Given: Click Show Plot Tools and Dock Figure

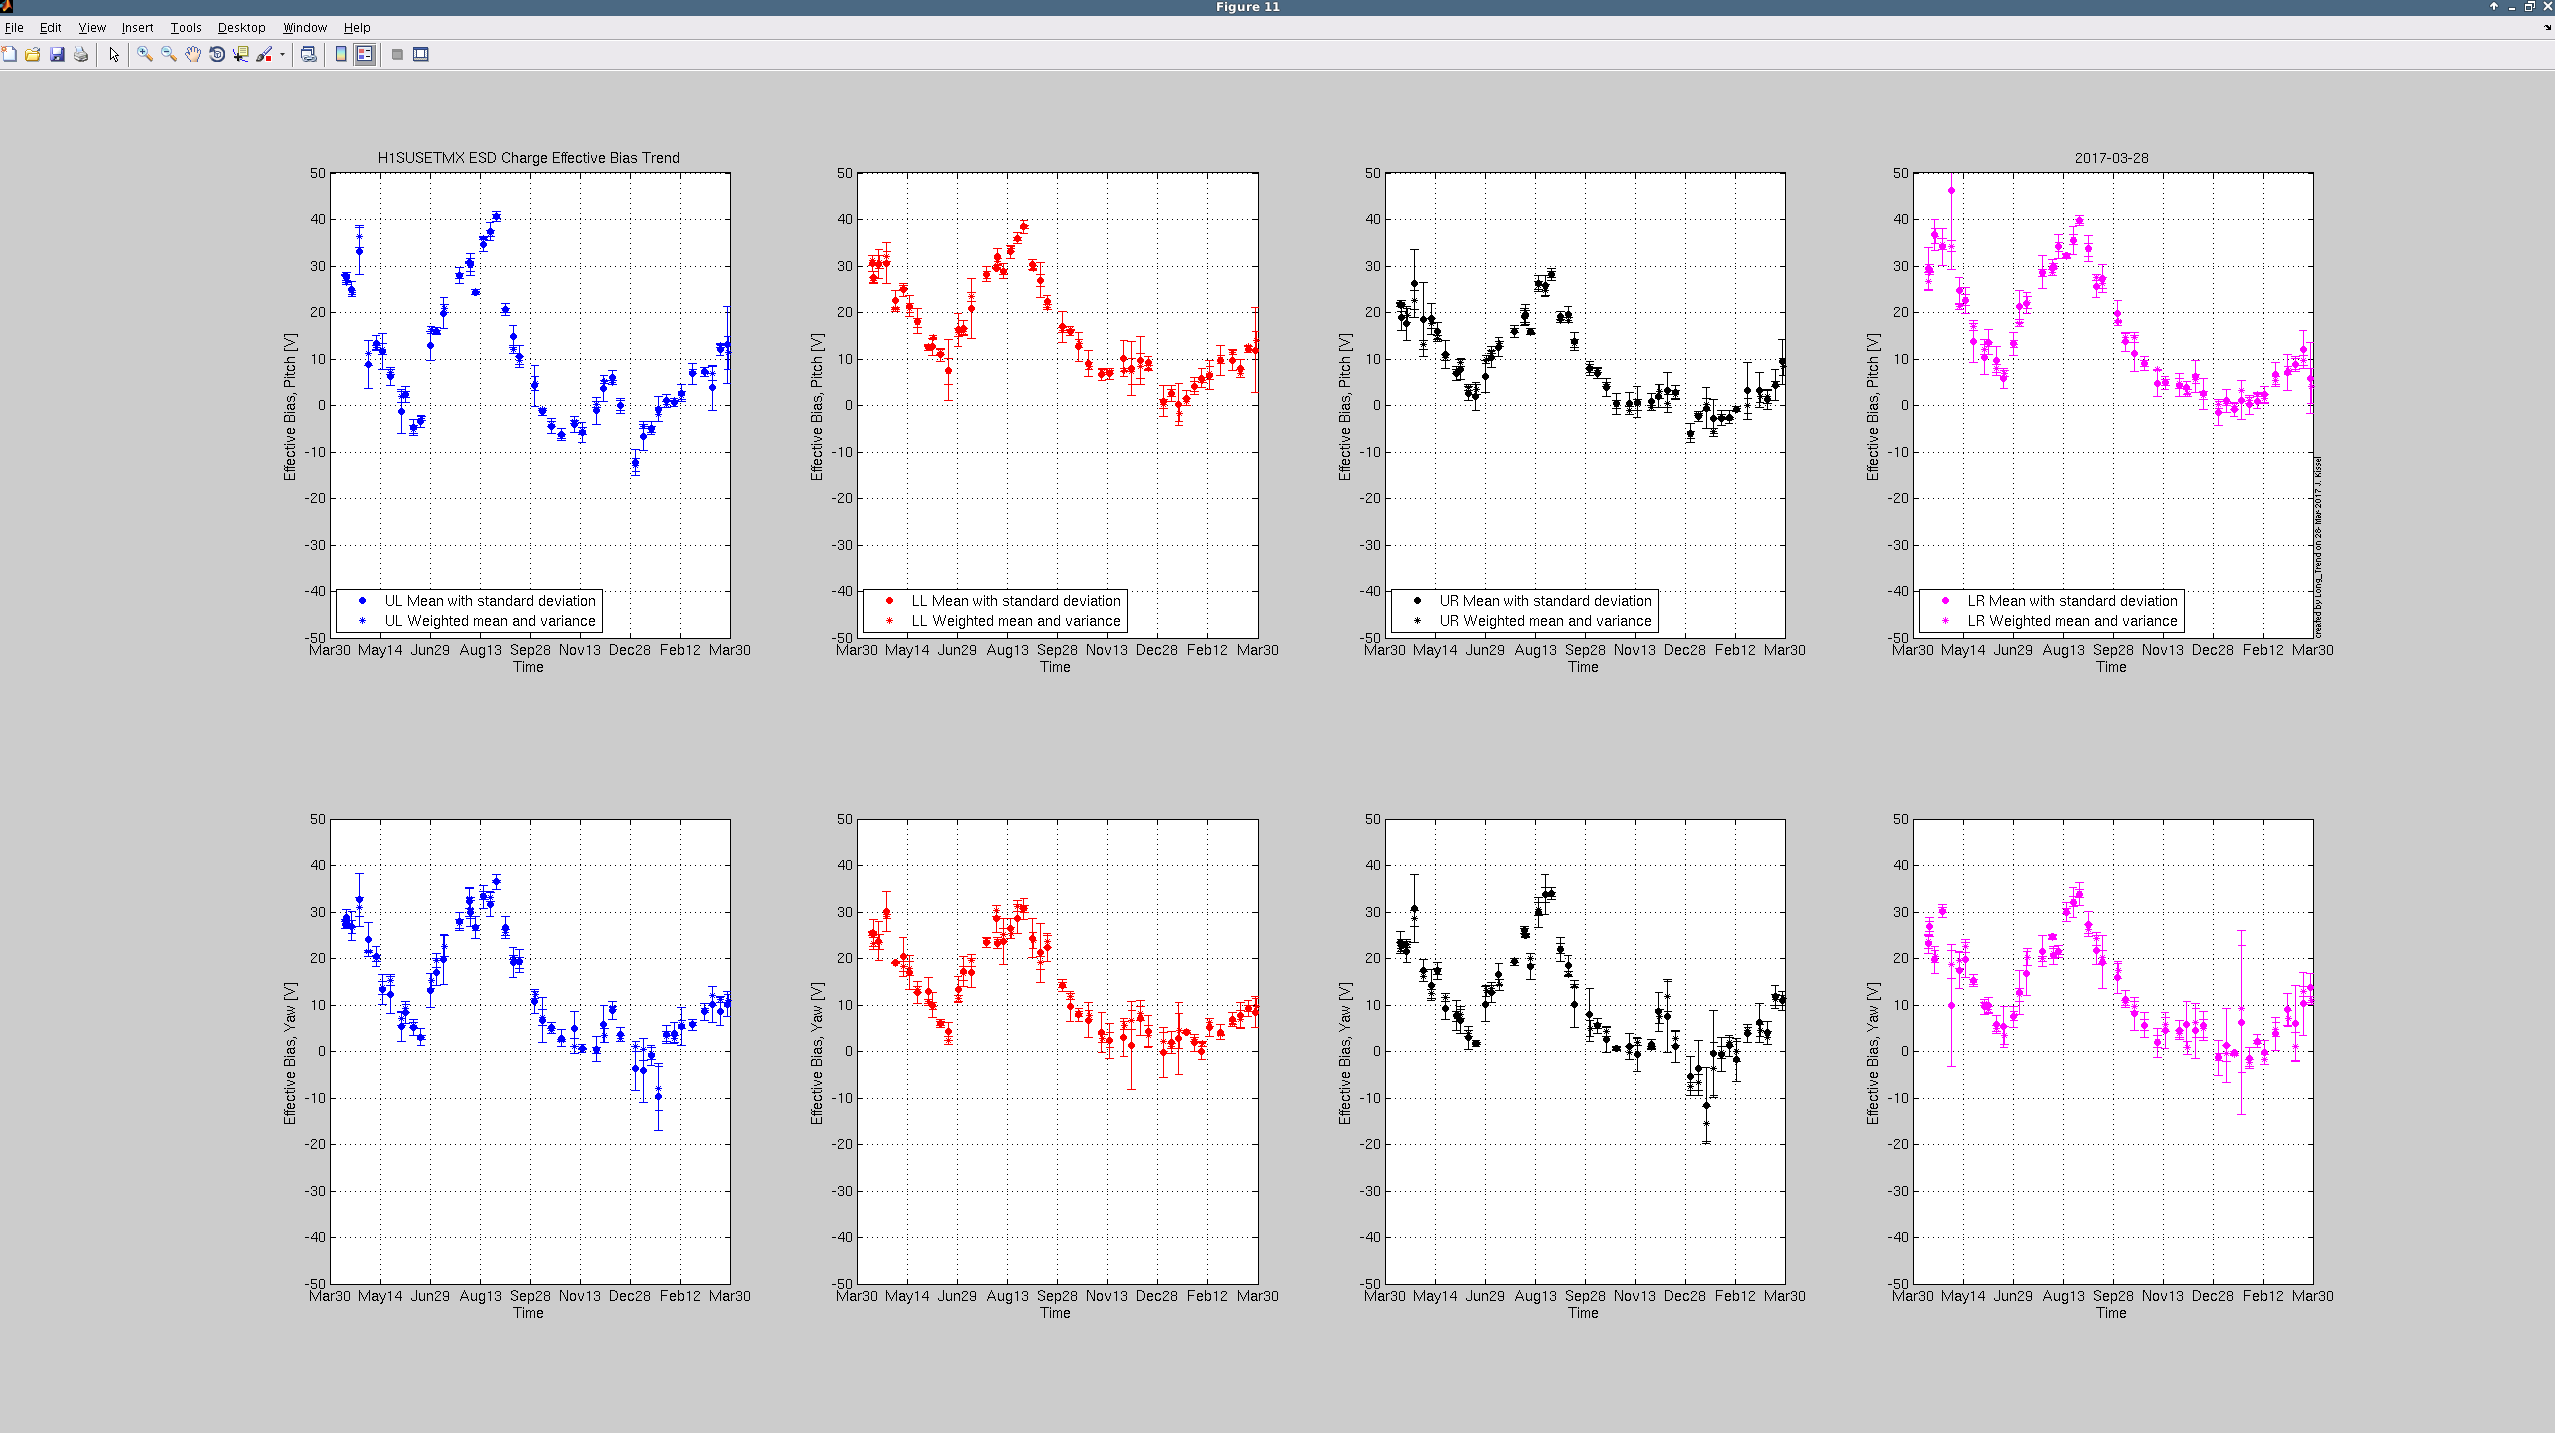Looking at the screenshot, I should click(x=421, y=54).
